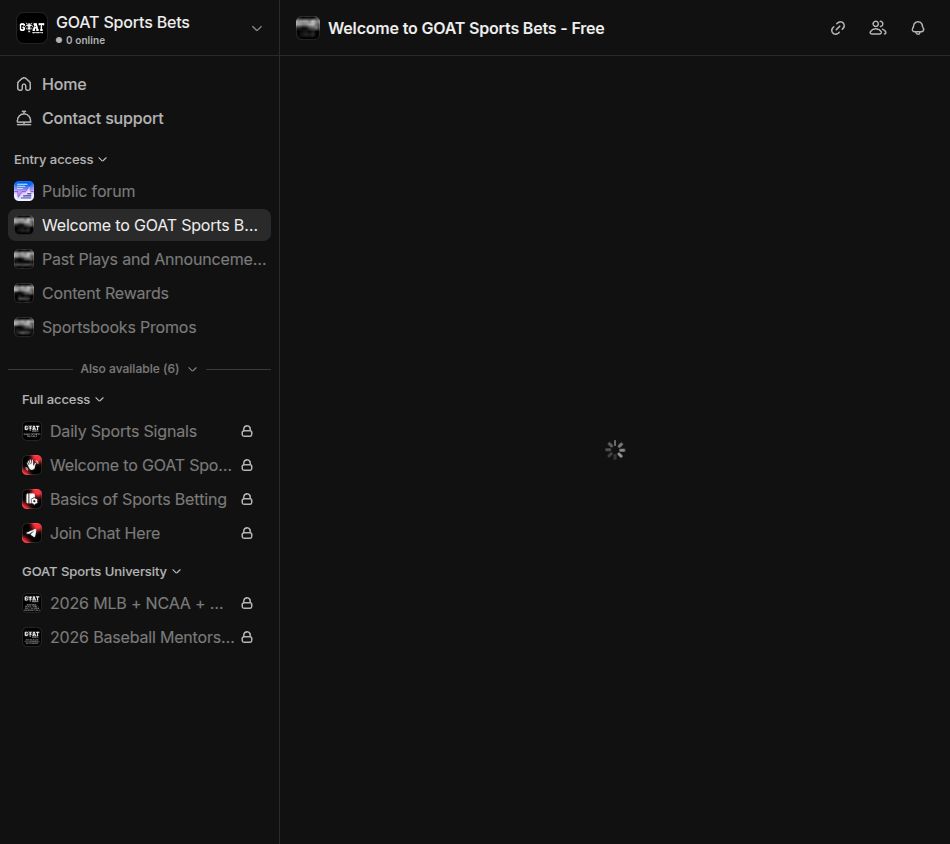Screen dimensions: 950x844
Task: Collapse the Also available (6) divider
Action: 139,369
